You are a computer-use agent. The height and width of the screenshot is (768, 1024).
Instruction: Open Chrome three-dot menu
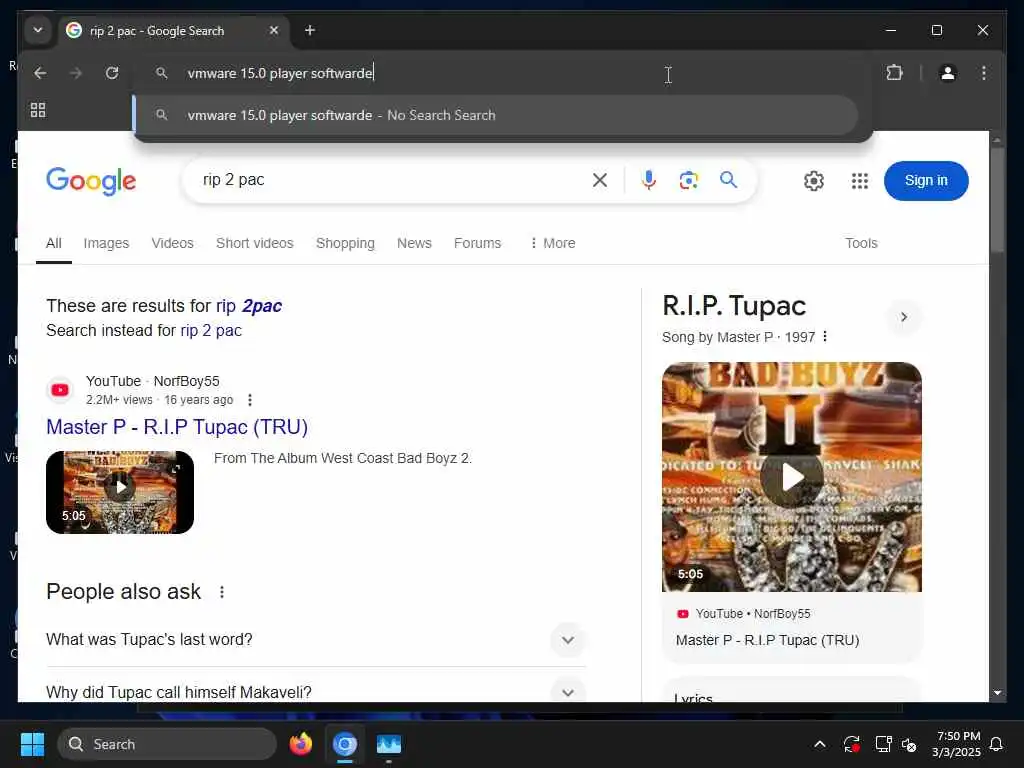tap(984, 72)
